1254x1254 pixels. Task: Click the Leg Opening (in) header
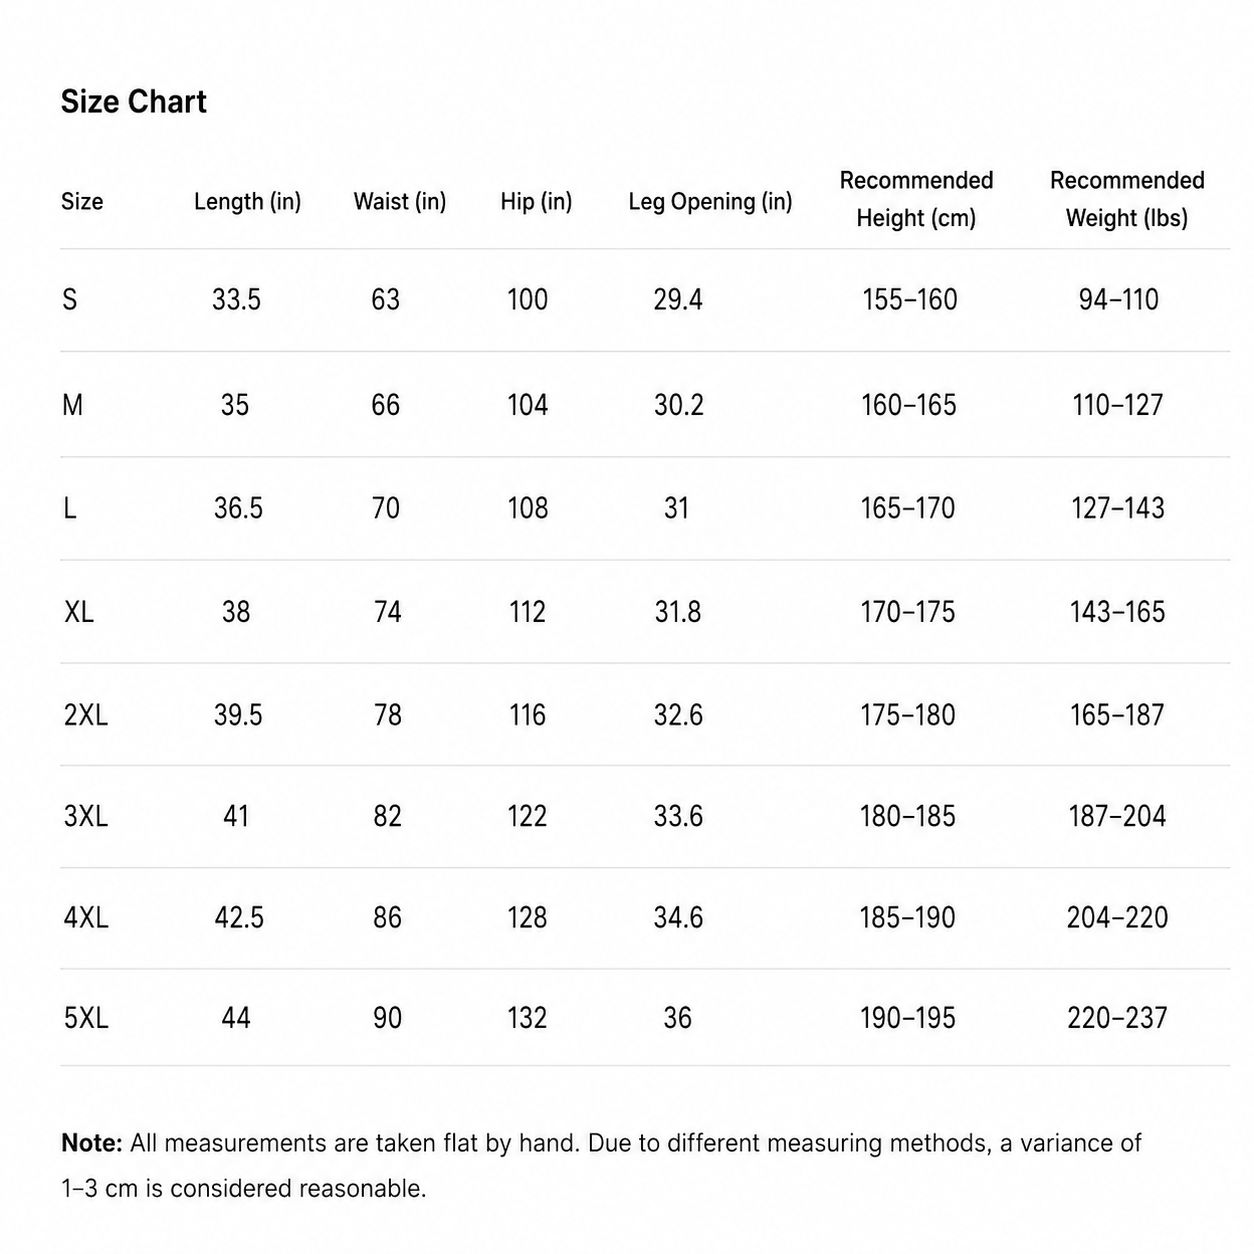[x=710, y=201]
